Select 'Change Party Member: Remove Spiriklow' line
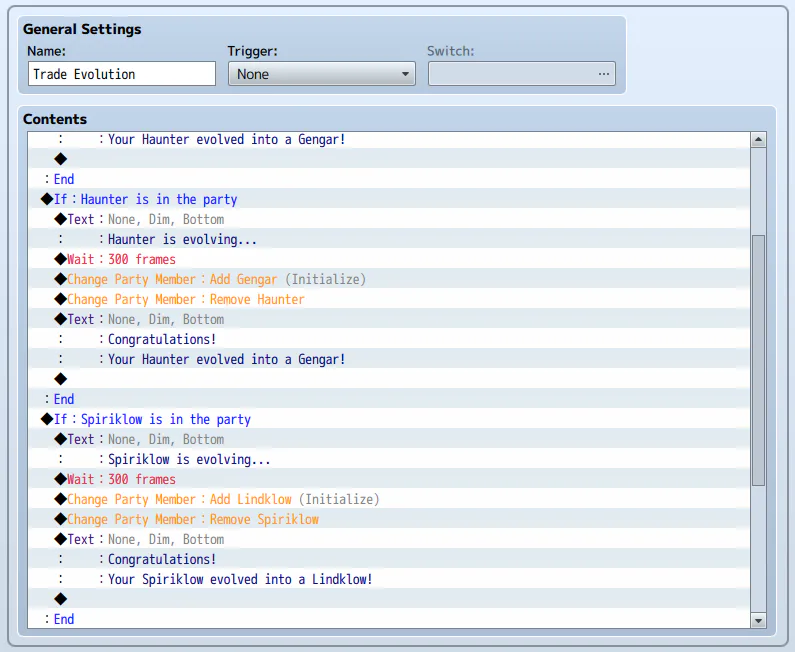795x652 pixels. [x=193, y=519]
